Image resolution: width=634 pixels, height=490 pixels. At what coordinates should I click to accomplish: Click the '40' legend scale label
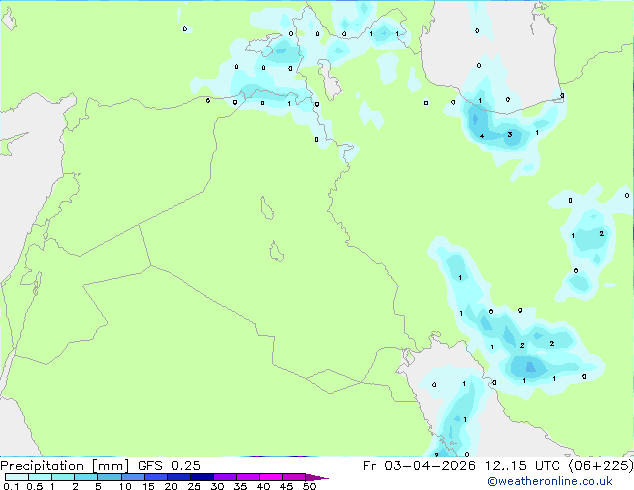point(263,486)
